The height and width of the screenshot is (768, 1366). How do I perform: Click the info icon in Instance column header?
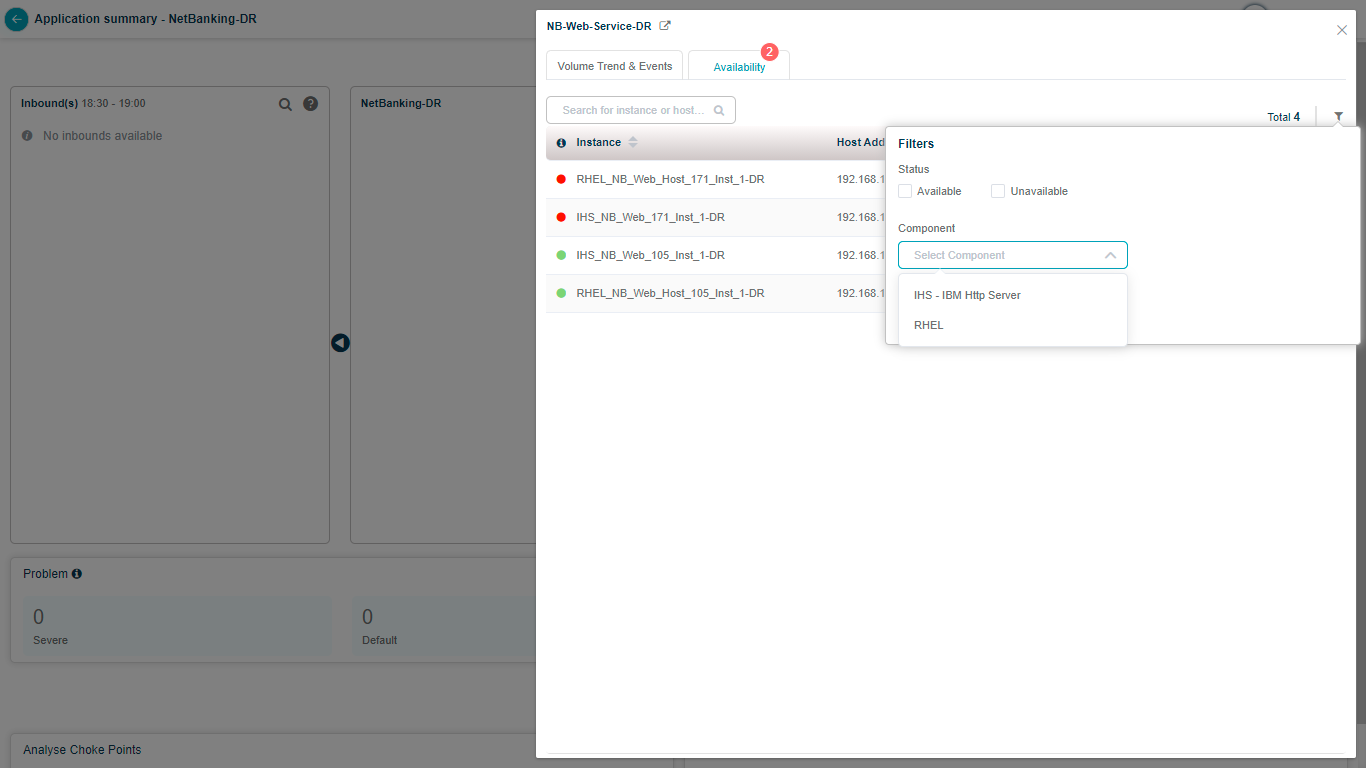561,143
